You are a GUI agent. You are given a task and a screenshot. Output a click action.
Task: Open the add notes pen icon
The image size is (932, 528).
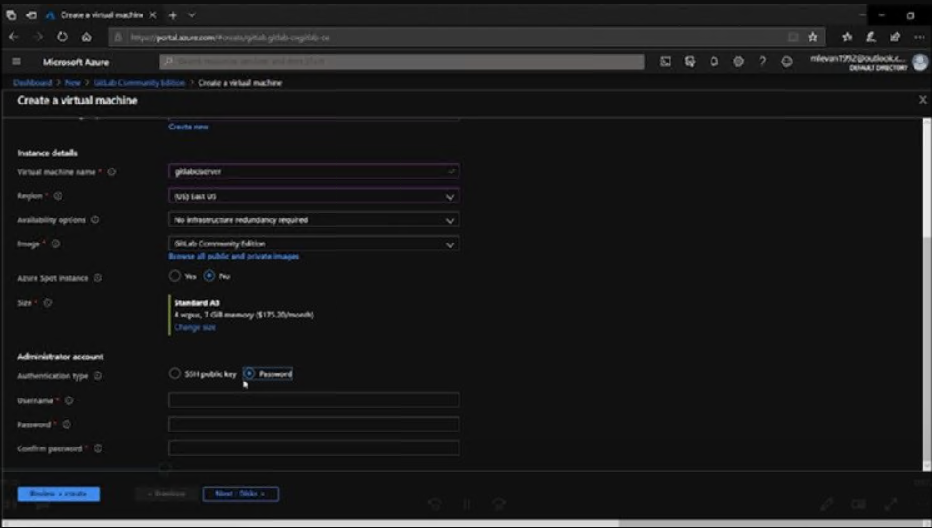click(x=871, y=37)
